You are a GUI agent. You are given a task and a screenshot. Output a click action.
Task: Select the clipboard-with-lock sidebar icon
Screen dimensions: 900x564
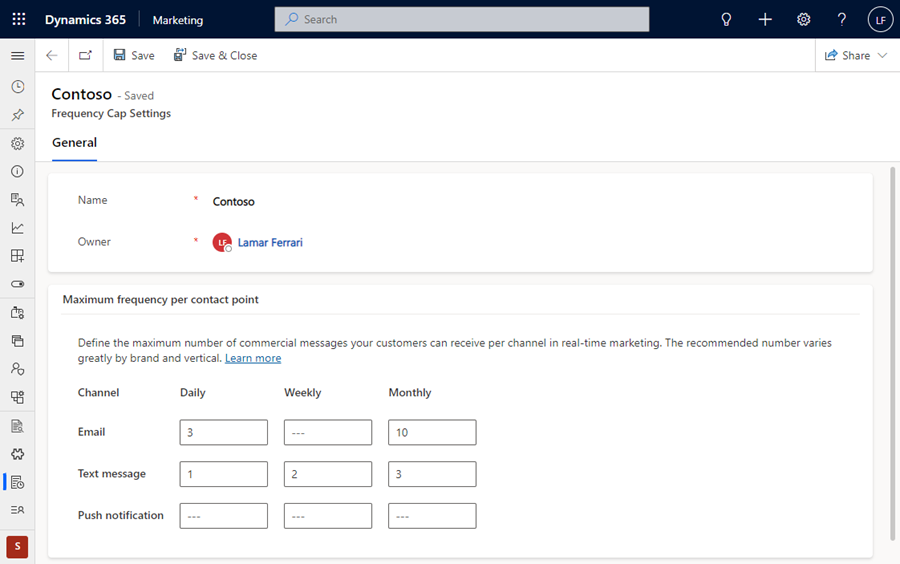click(18, 313)
